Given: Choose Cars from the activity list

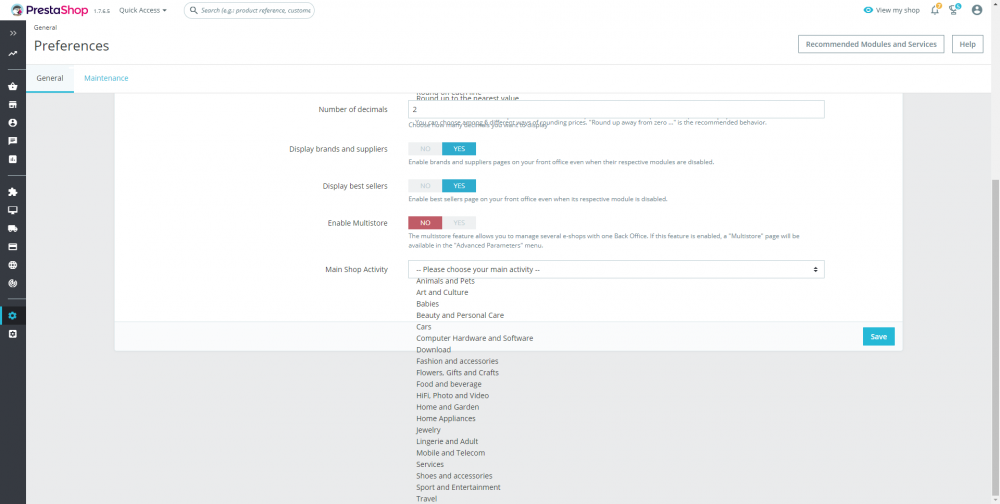Looking at the screenshot, I should click(423, 327).
